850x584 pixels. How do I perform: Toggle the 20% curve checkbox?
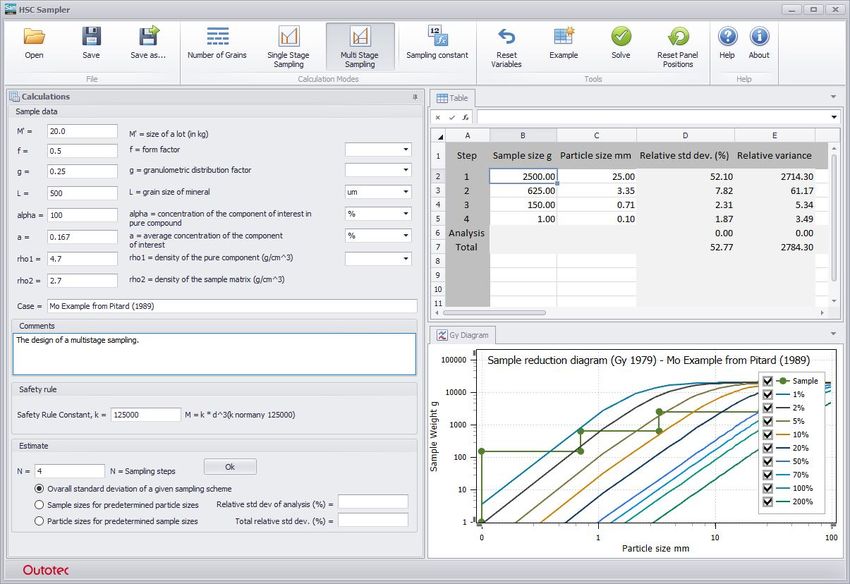(x=768, y=448)
